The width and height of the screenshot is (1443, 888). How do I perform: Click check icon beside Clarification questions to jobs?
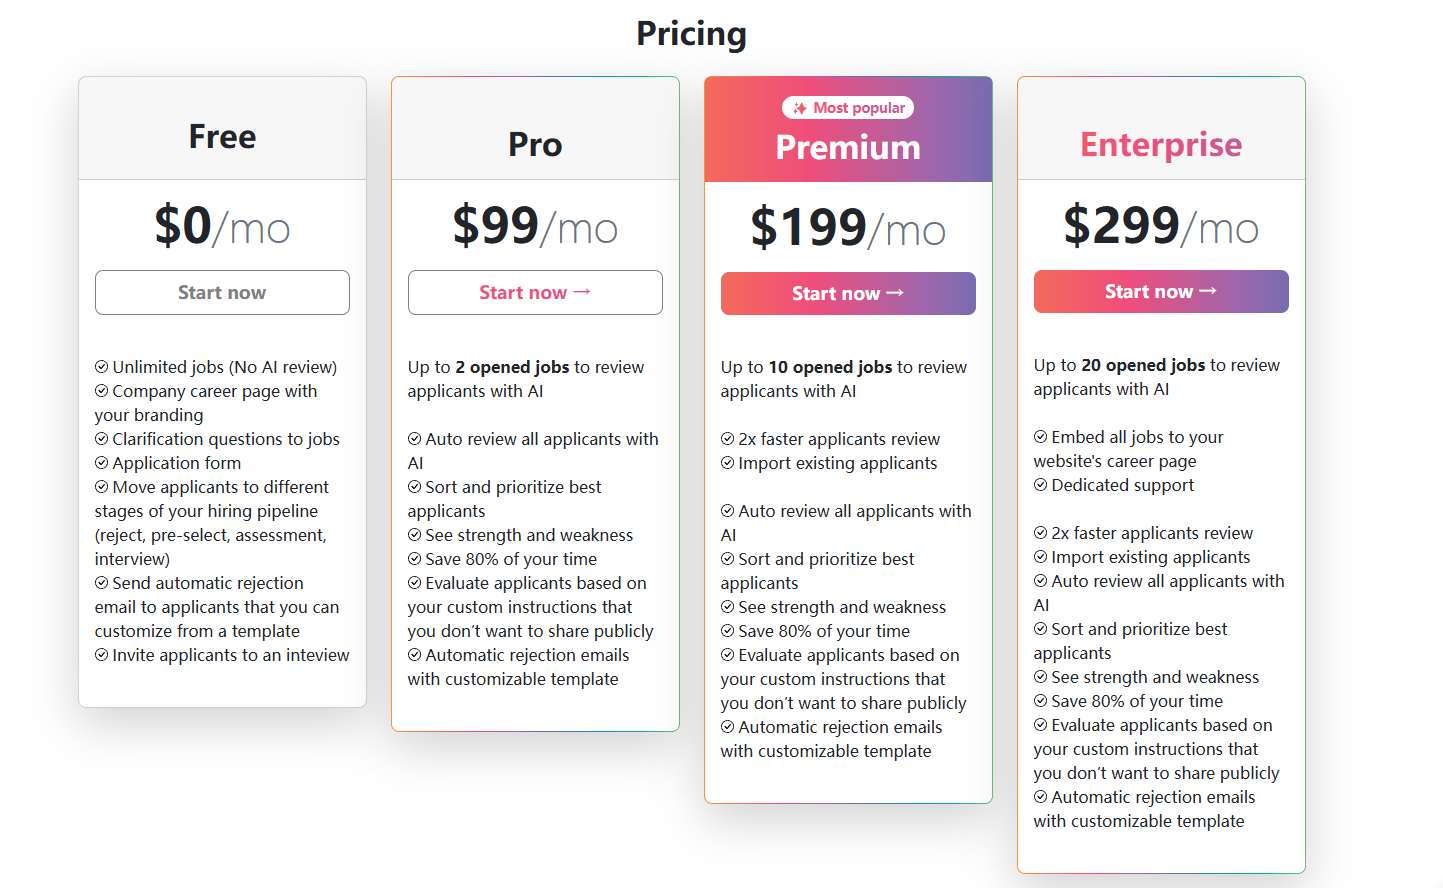coord(102,439)
